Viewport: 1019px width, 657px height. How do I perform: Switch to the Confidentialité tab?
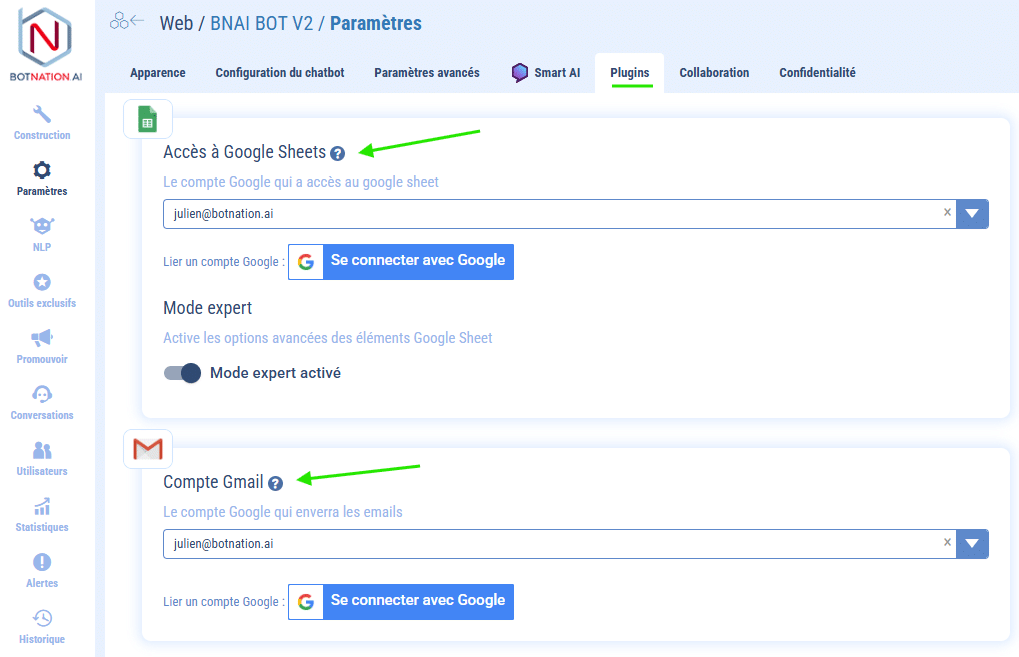[x=817, y=73]
